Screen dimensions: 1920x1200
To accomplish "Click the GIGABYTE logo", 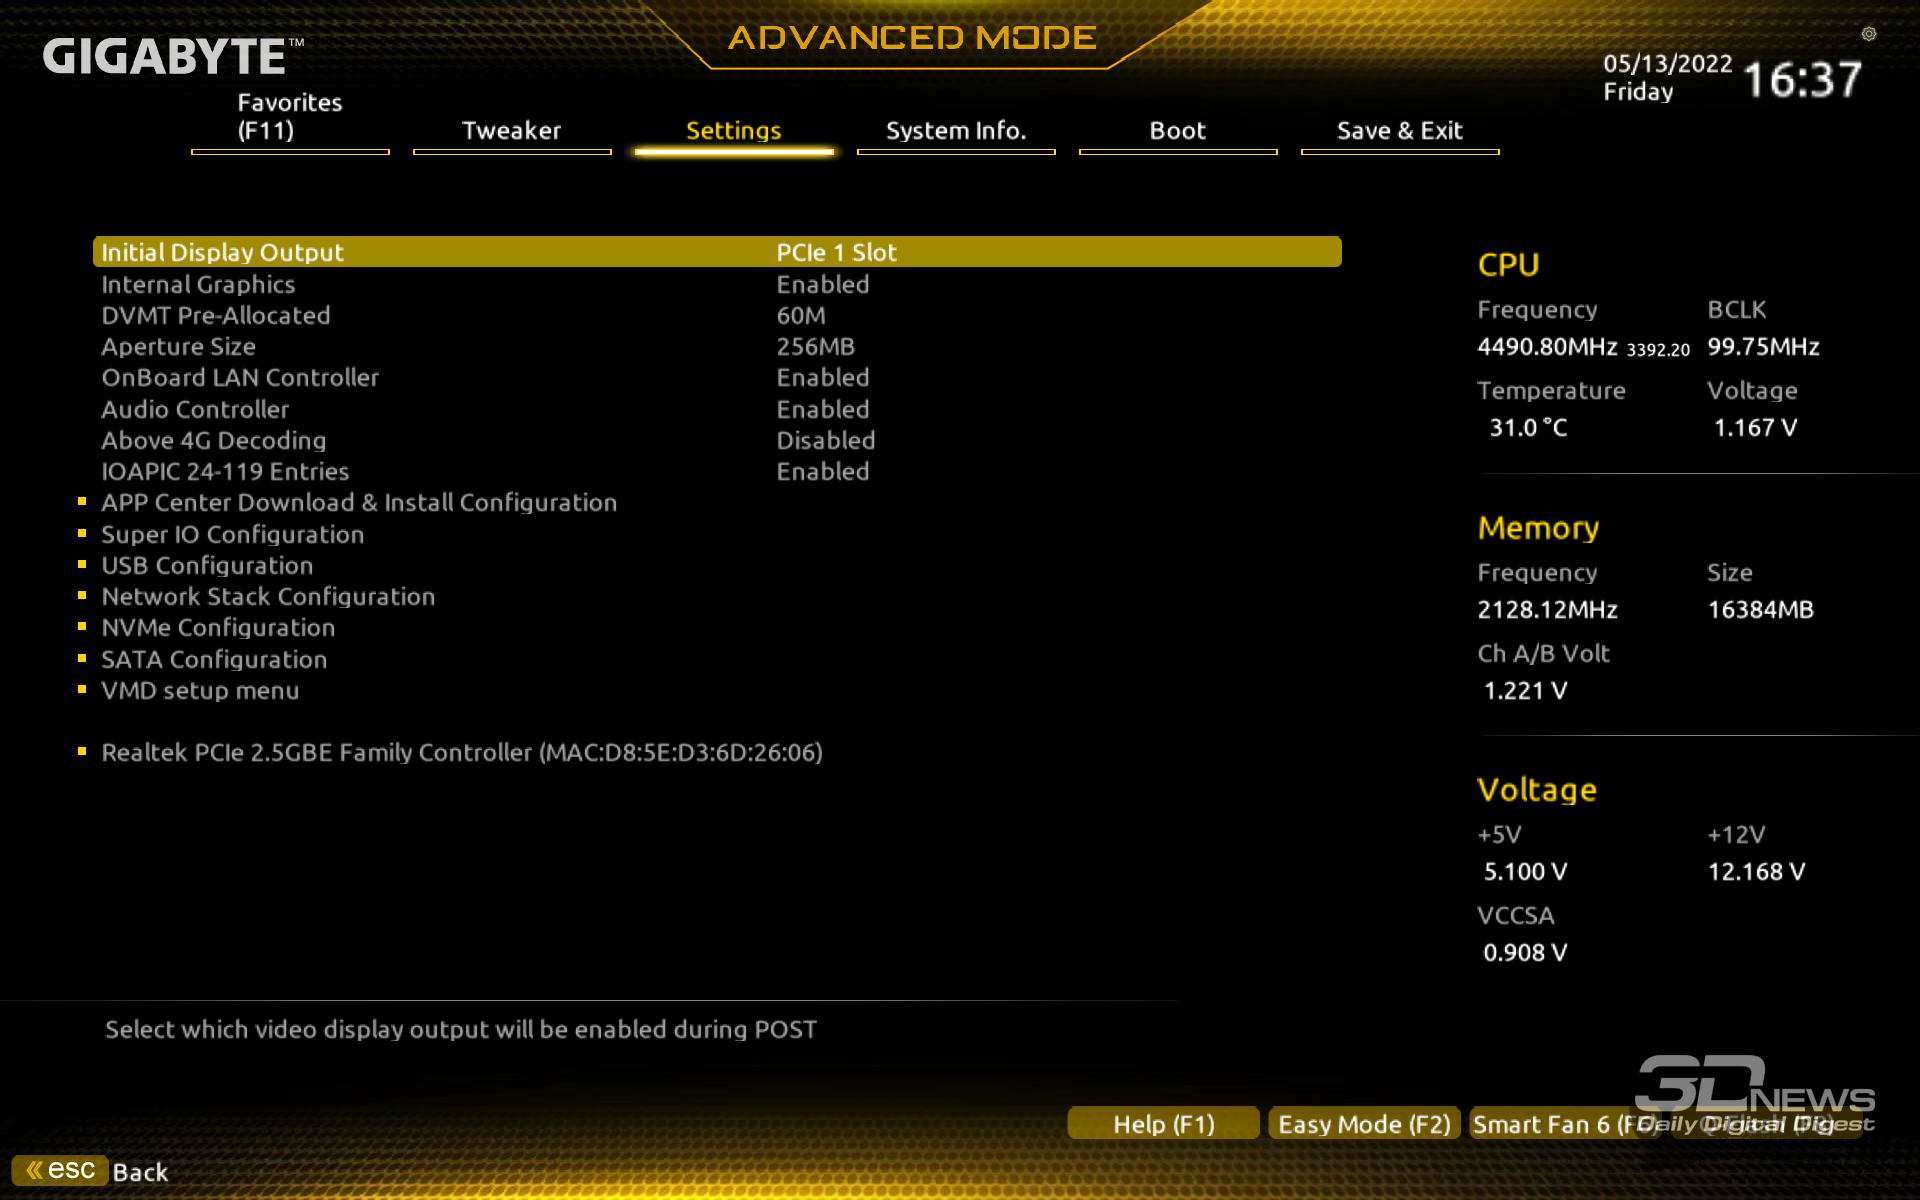I will point(172,56).
